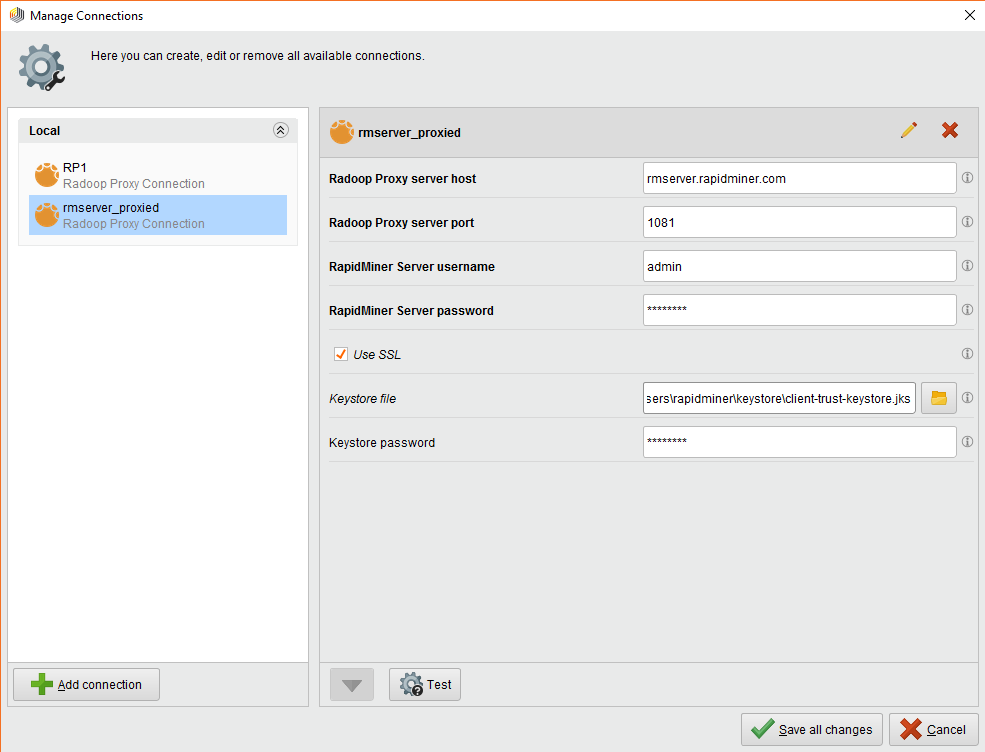
Task: Click the Test connection button
Action: point(425,685)
